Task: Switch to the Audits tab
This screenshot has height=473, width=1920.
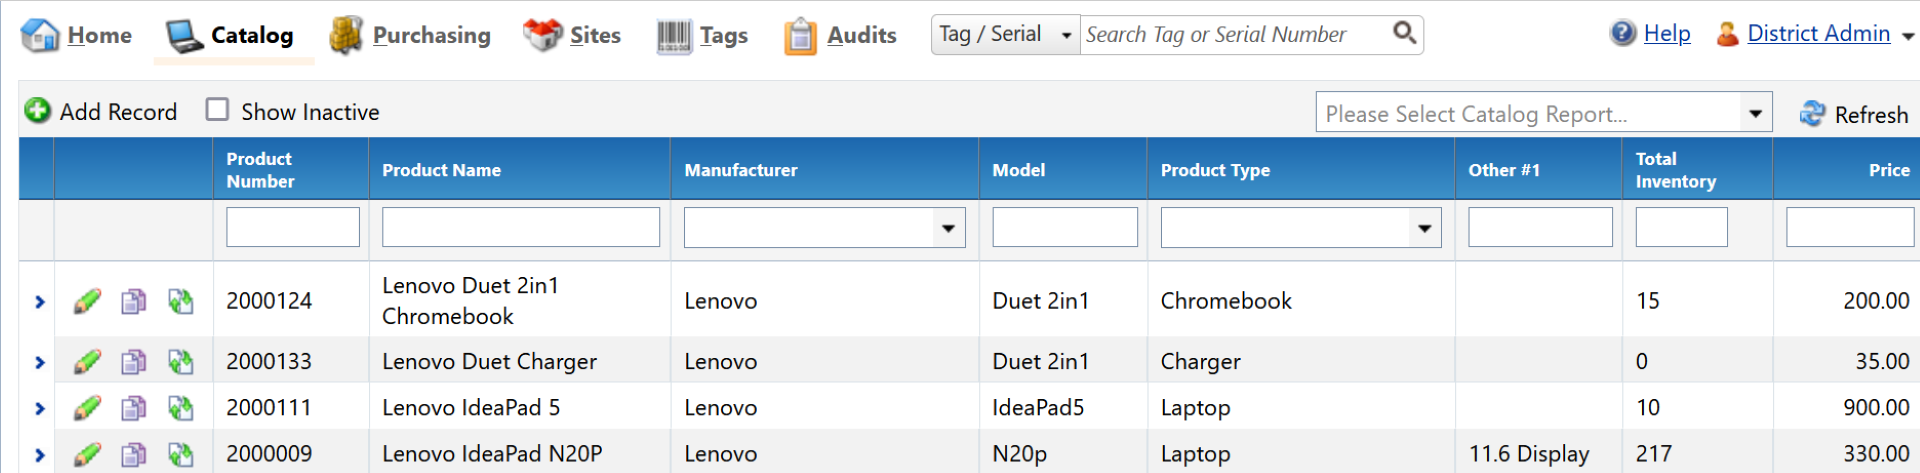Action: click(x=840, y=35)
